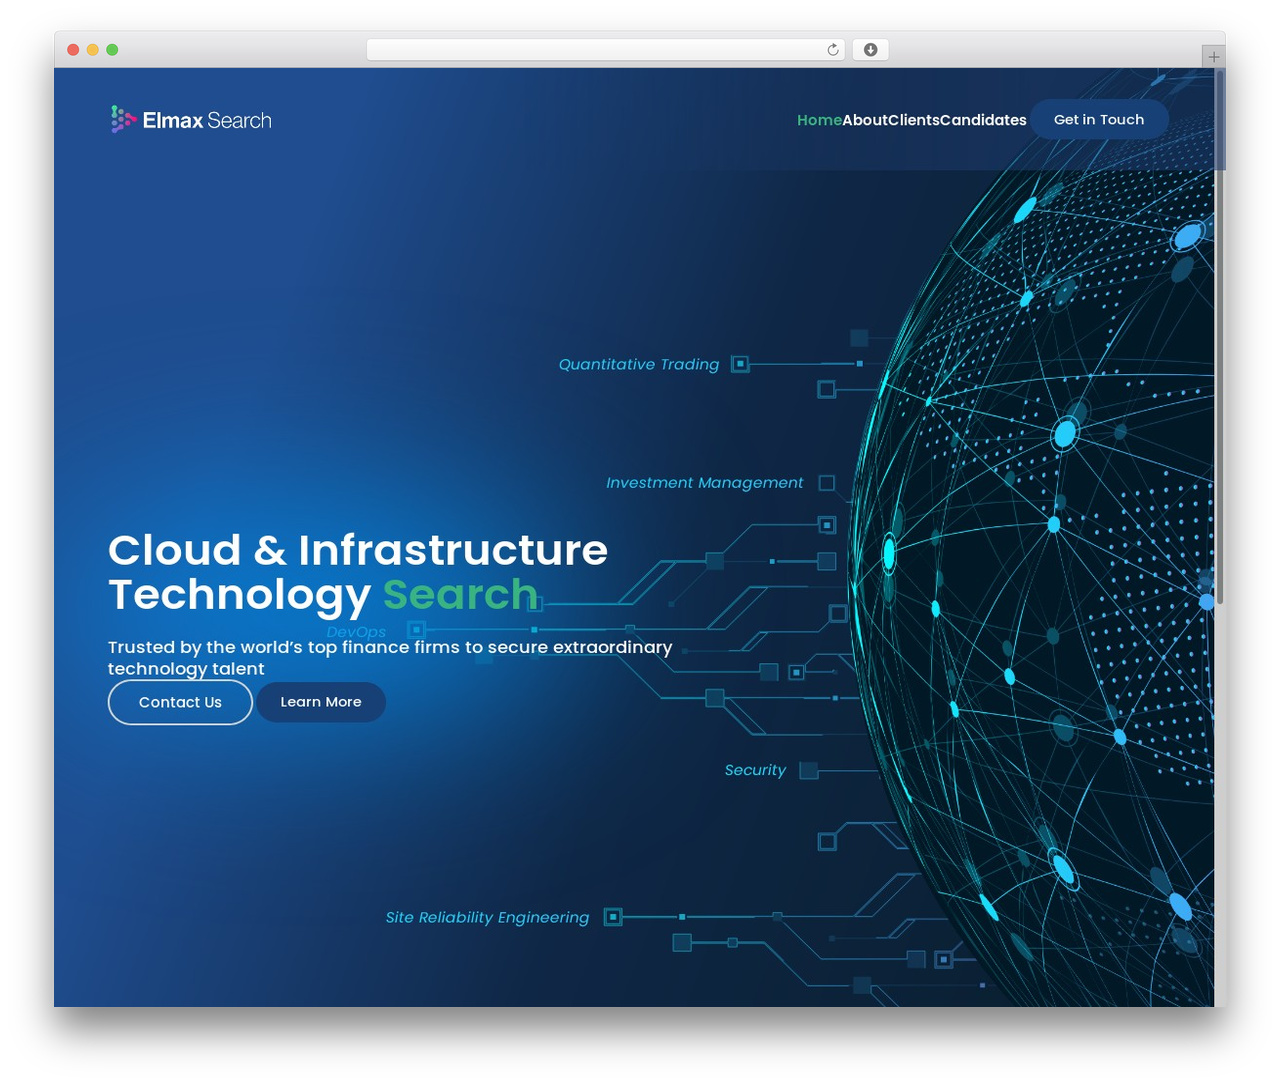
Task: Click the Cloud & Infrastructure Technology Search headline
Action: [358, 572]
